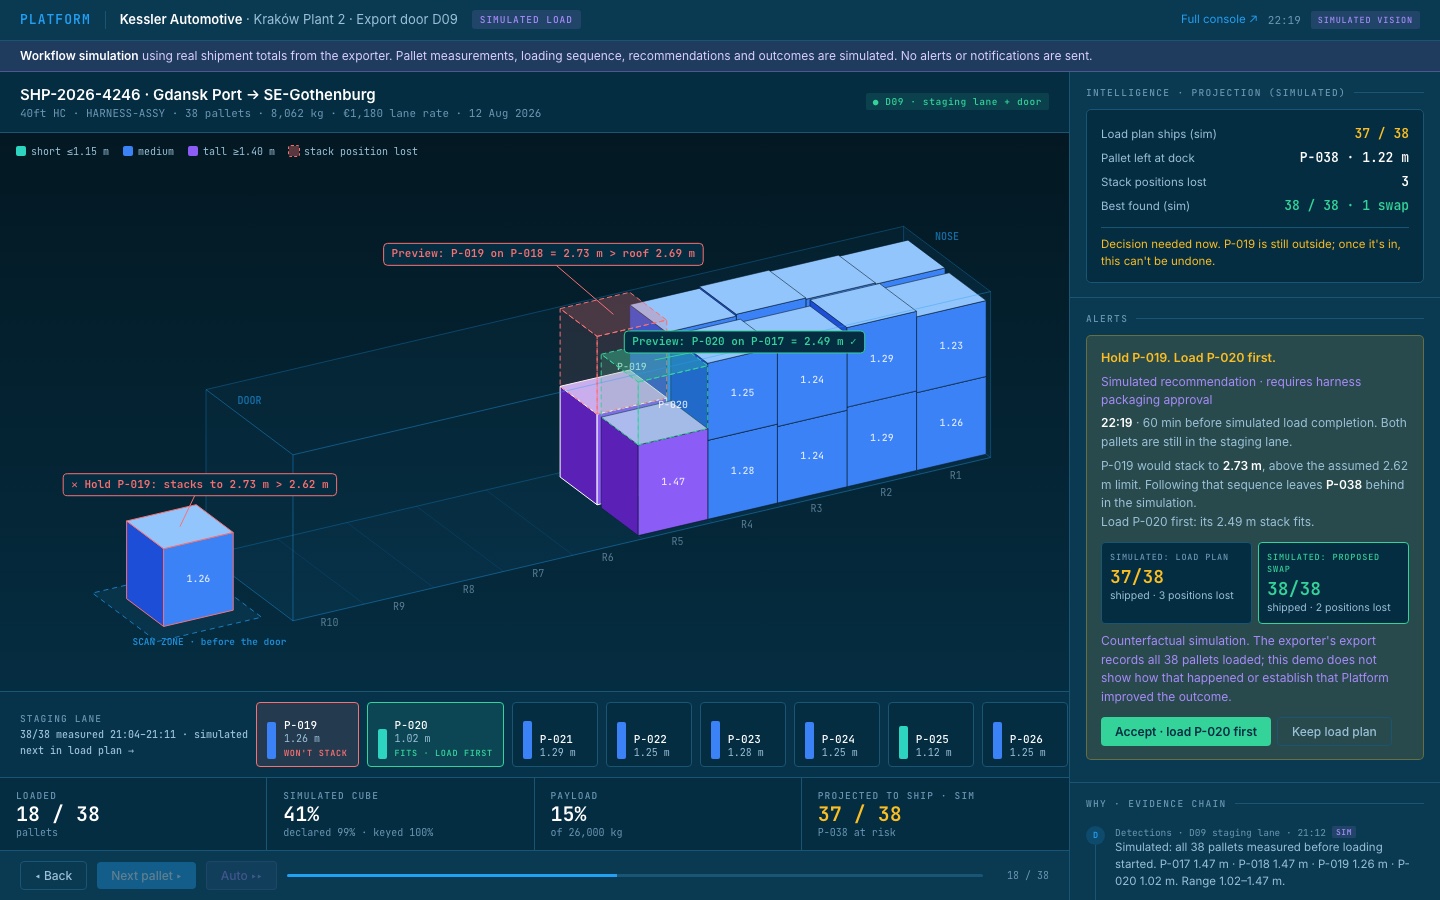The height and width of the screenshot is (900, 1440).
Task: Advance with the Next pallet button
Action: click(x=148, y=876)
